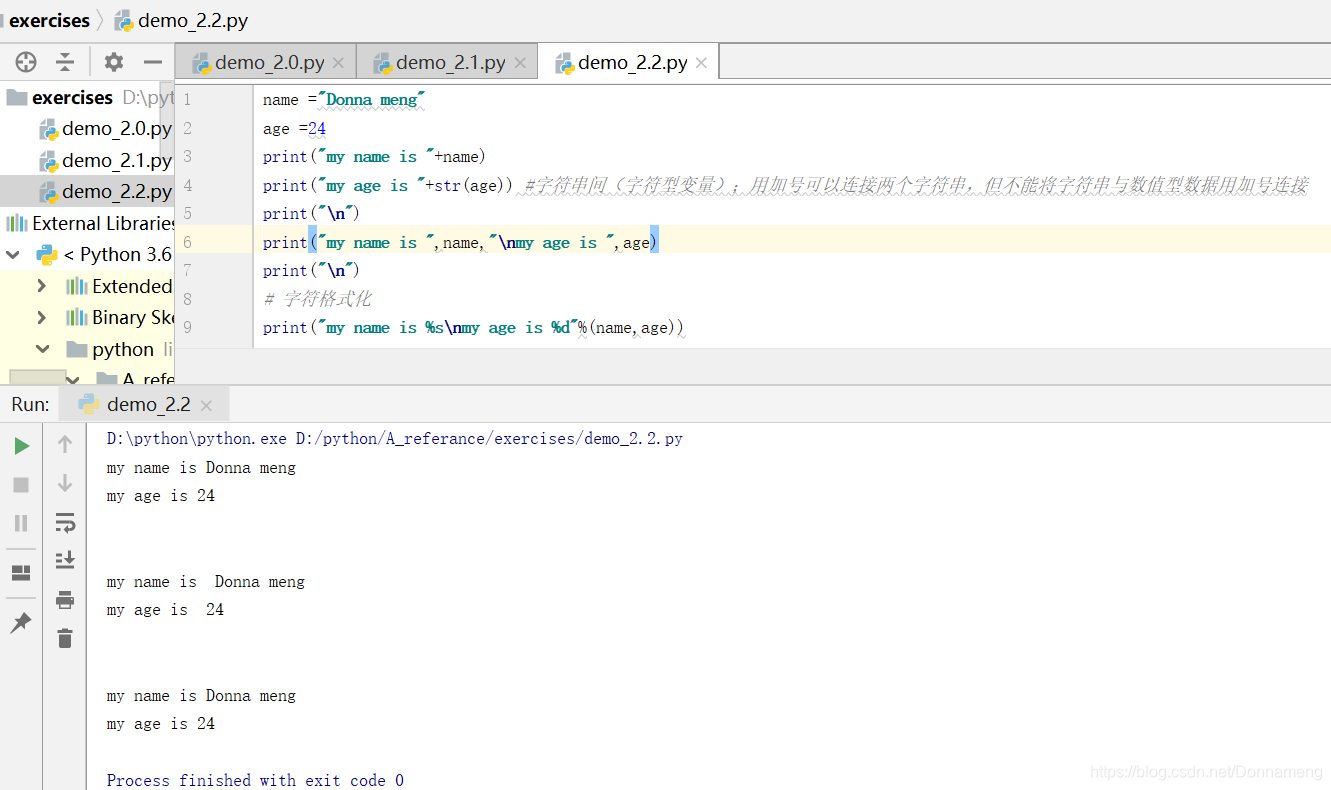Open project panel settings gear
The width and height of the screenshot is (1331, 790).
click(x=114, y=62)
